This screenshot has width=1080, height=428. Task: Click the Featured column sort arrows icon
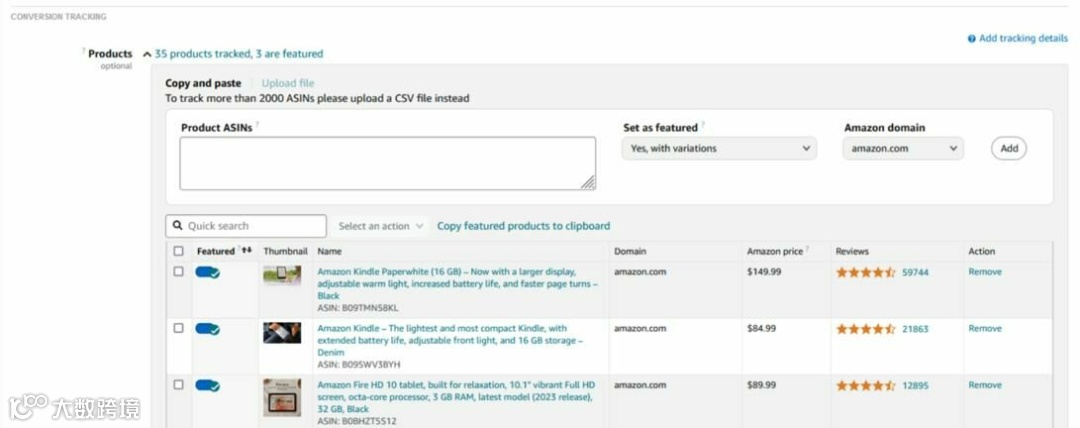(x=247, y=251)
